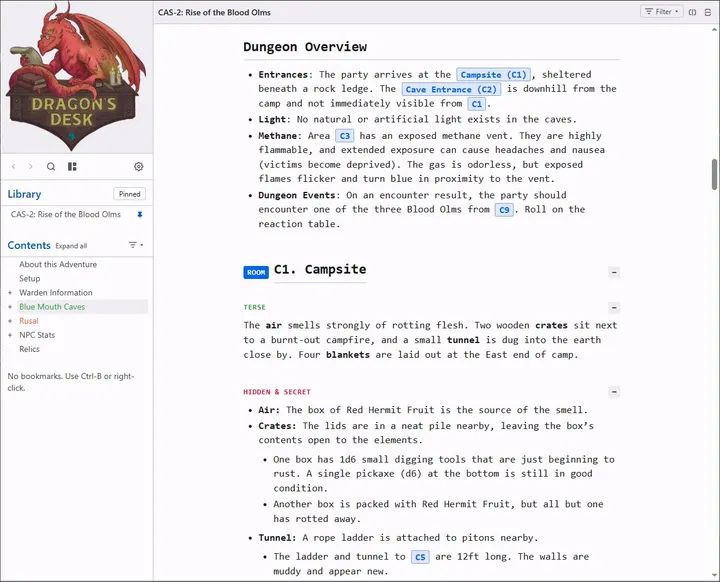The height and width of the screenshot is (582, 720).
Task: Open the Contents filter dropdown
Action: 135,245
